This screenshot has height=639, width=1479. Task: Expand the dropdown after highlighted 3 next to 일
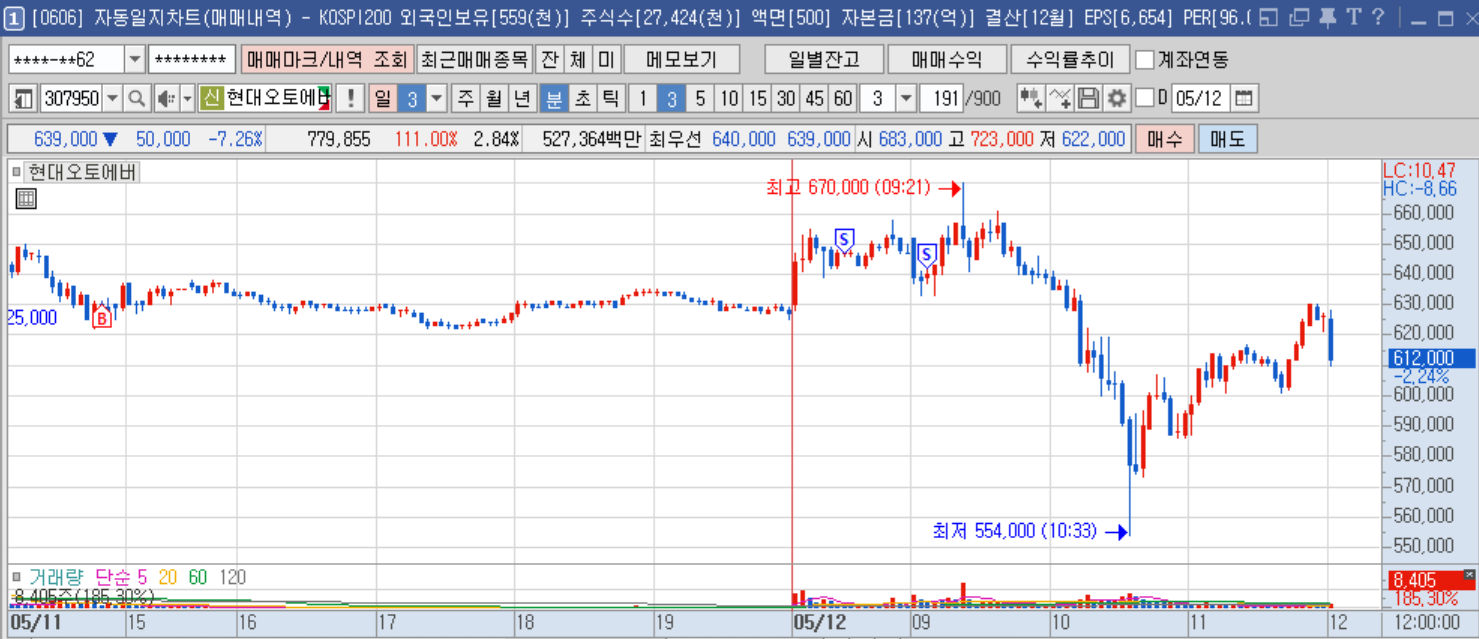[437, 98]
